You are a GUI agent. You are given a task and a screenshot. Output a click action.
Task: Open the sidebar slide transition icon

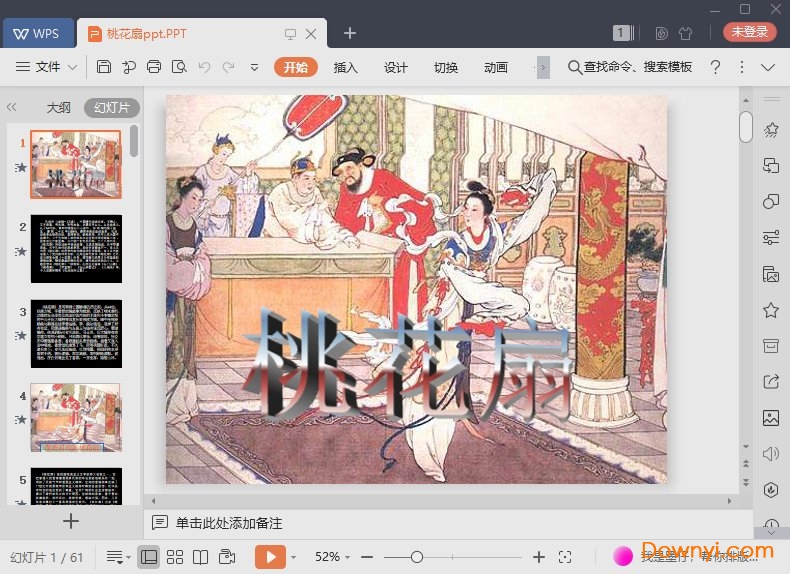tap(771, 165)
